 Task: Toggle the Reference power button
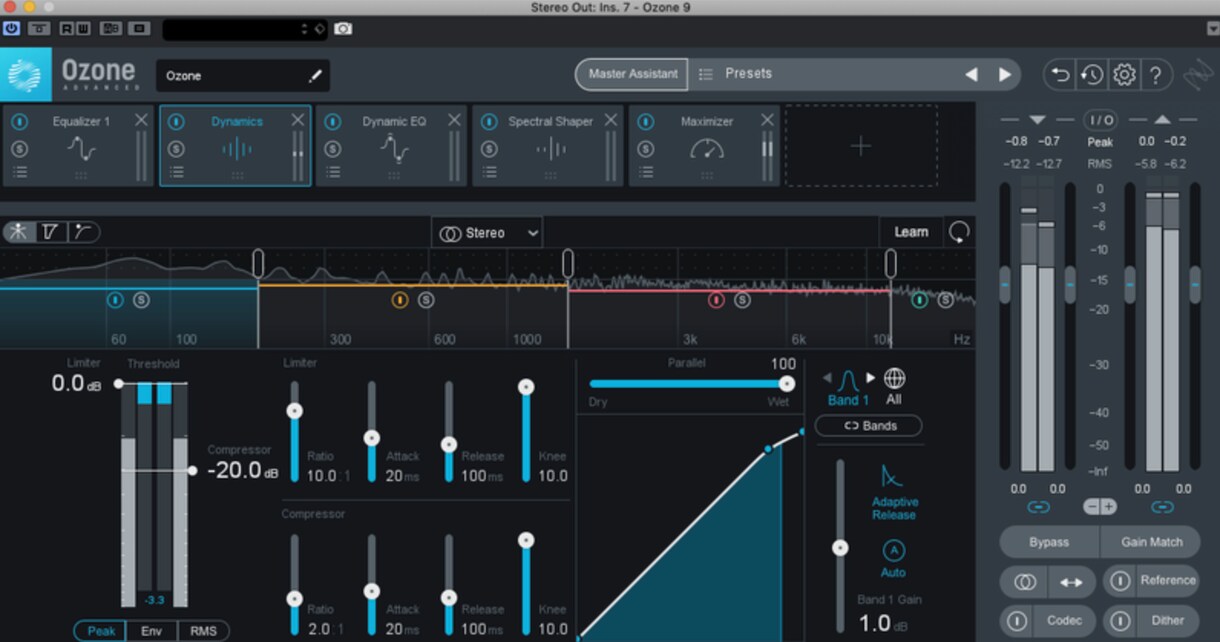[1121, 581]
